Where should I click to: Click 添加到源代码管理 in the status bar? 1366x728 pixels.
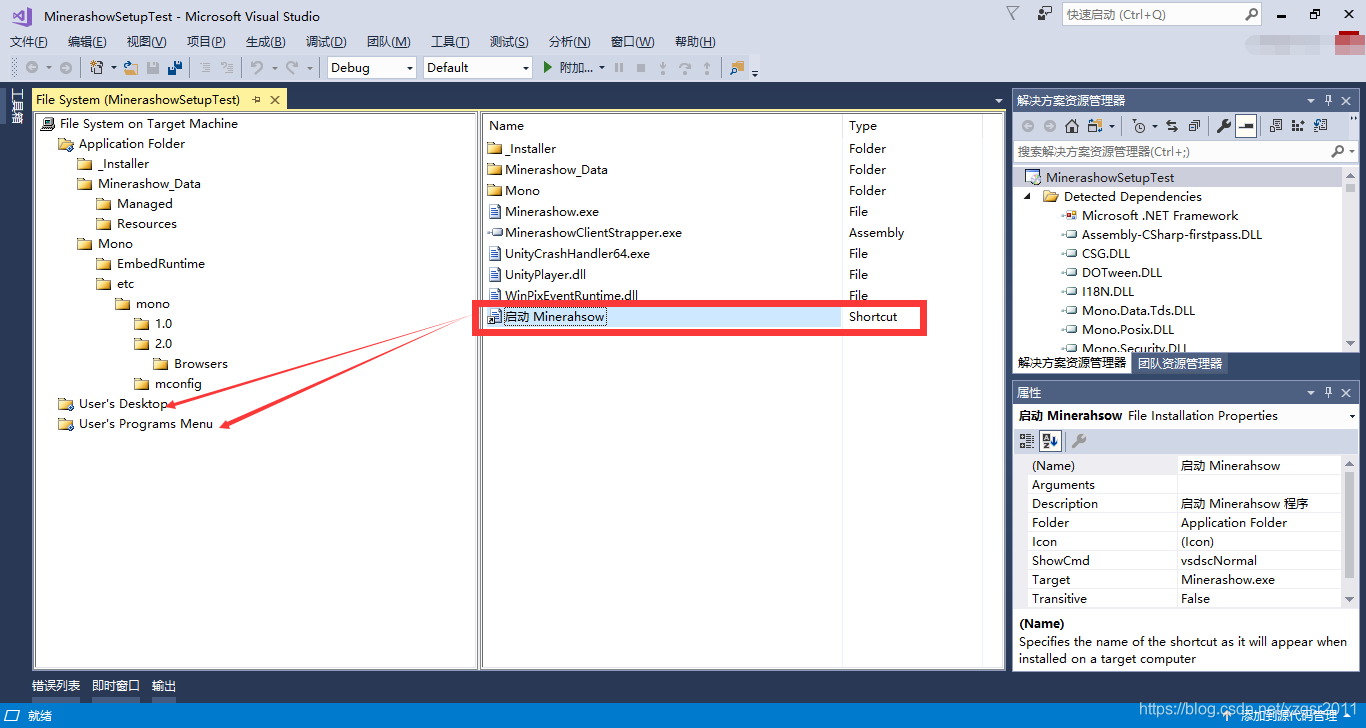coord(1289,716)
